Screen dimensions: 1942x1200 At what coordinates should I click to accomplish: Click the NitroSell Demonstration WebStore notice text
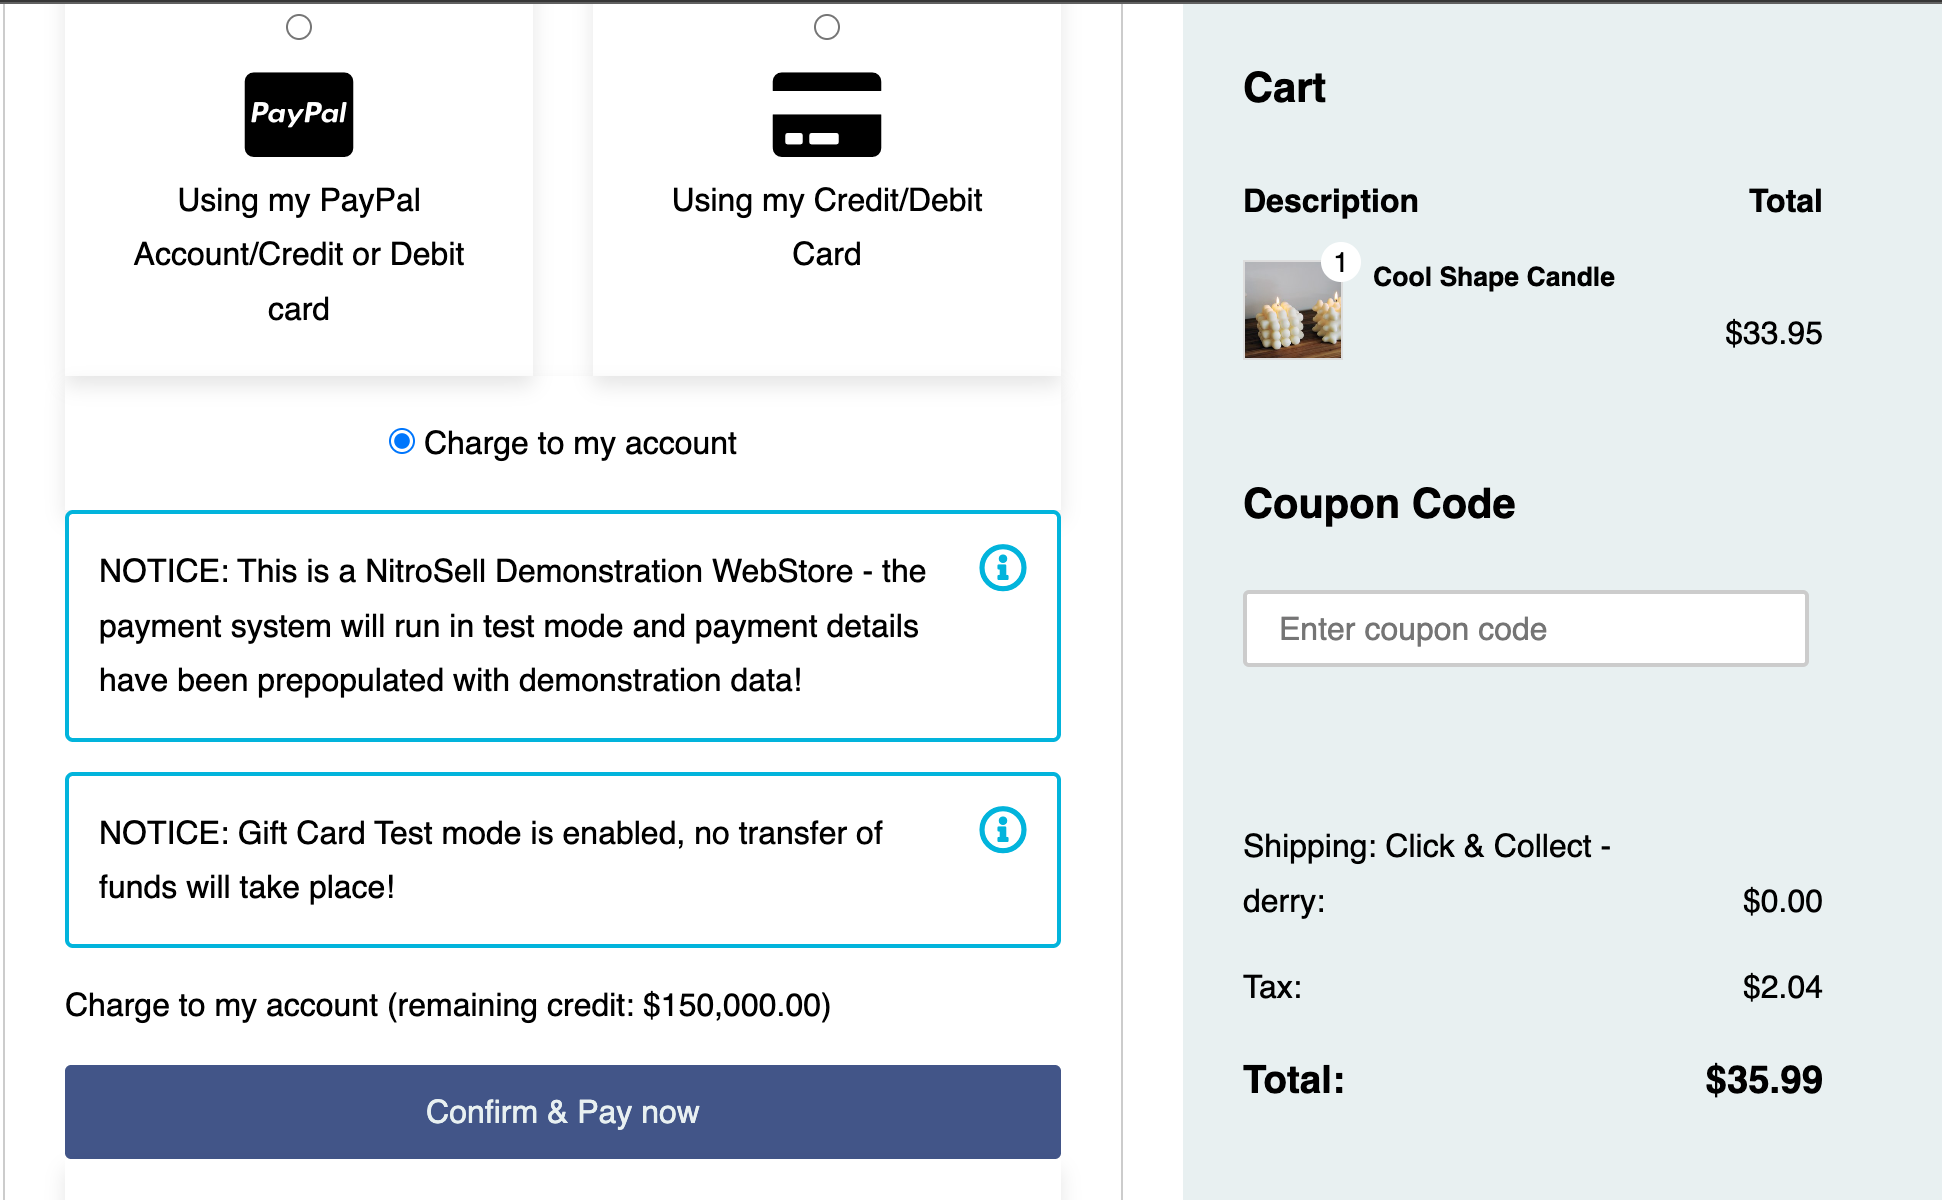(x=512, y=626)
